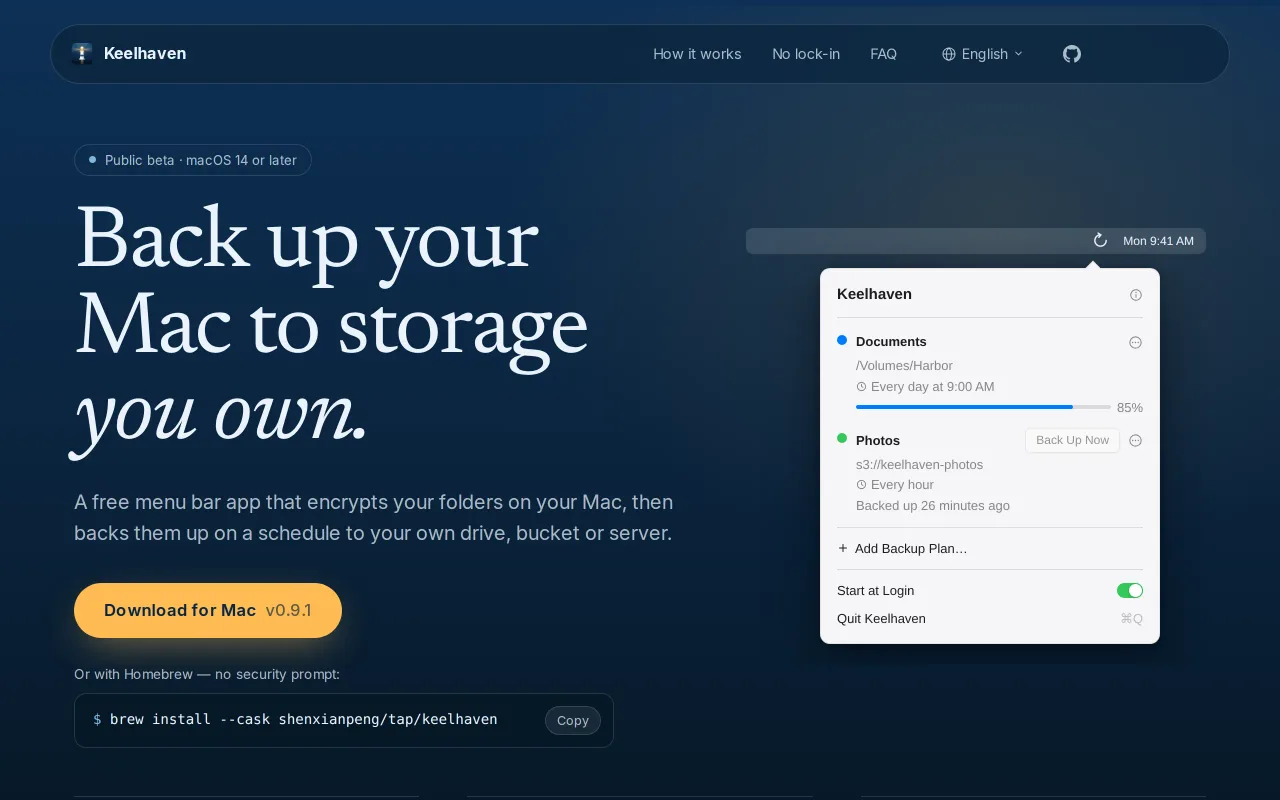Click the Documents plan name
The width and height of the screenshot is (1280, 800).
tap(891, 341)
